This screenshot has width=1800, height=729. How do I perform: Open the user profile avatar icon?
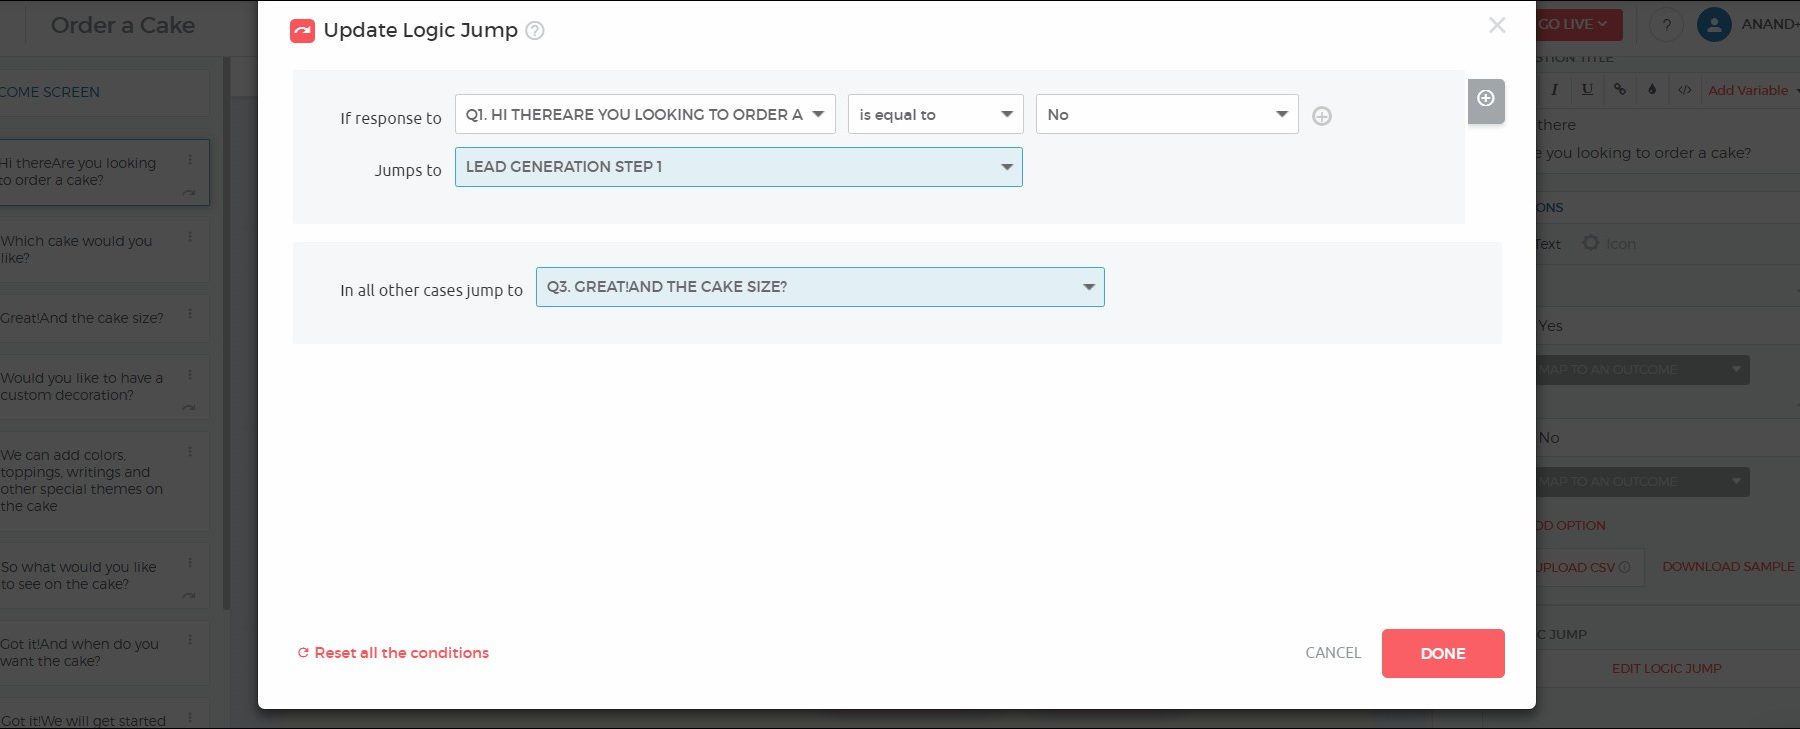[x=1714, y=24]
